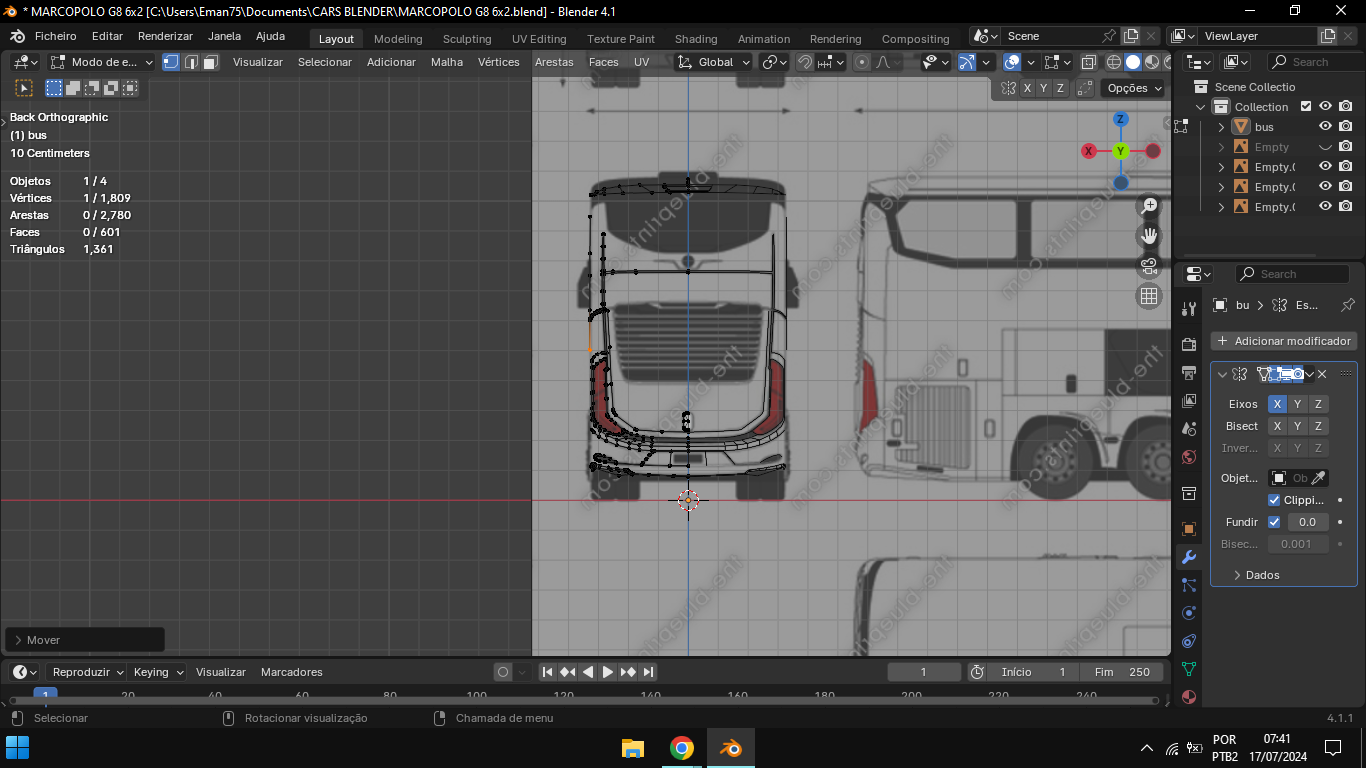The image size is (1366, 768).
Task: Click the Fundir distance value field
Action: coord(1307,522)
